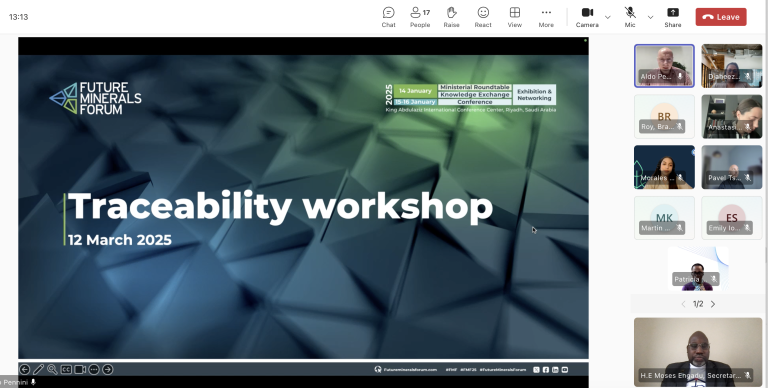Expand the Mic options dropdown arrow
Image resolution: width=768 pixels, height=388 pixels.
click(x=650, y=17)
